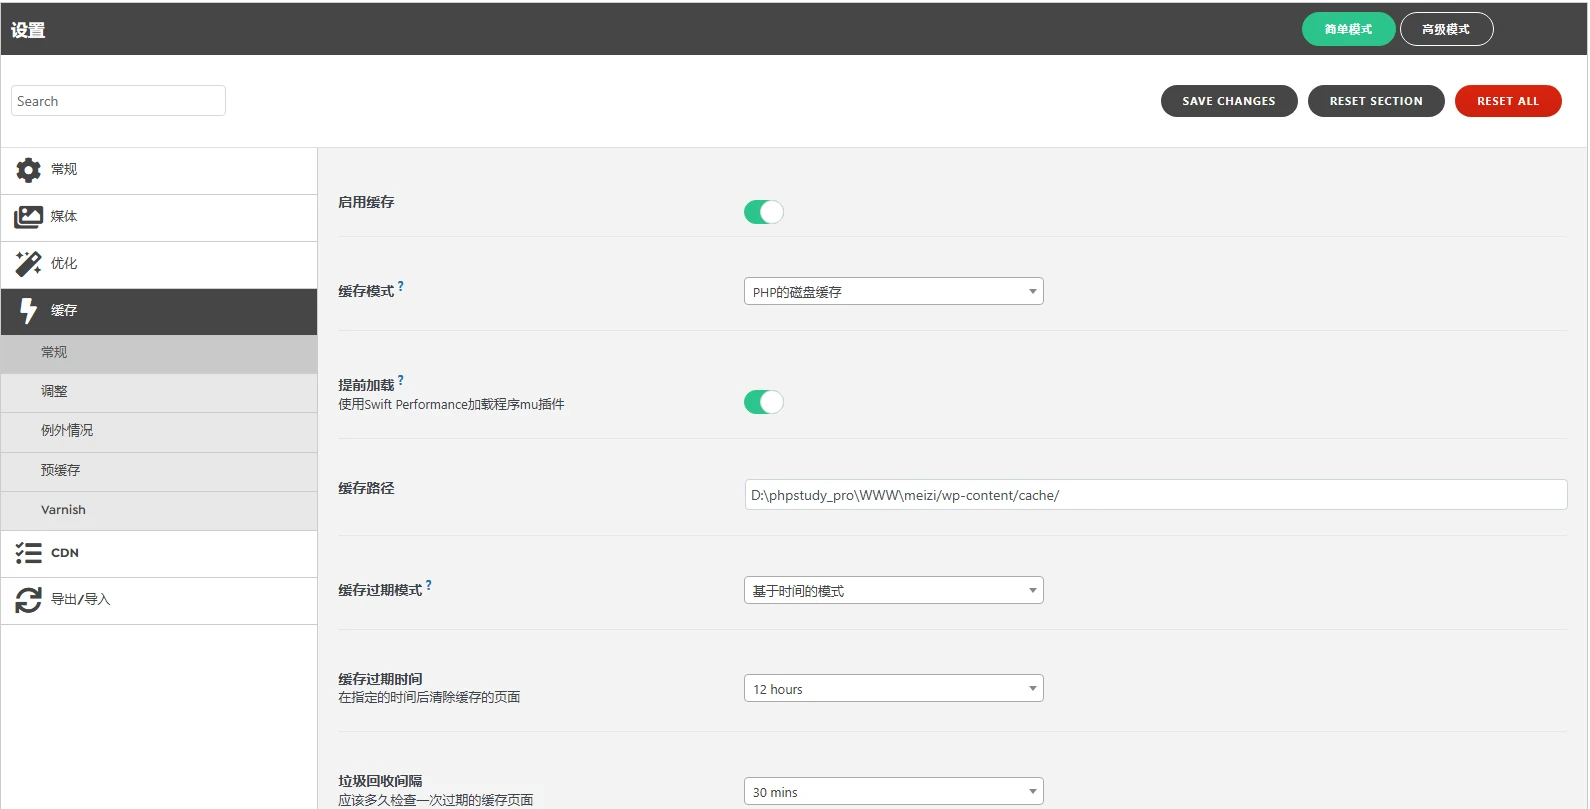Click the description 在指定的时间后清除缓存的页面

(x=429, y=697)
